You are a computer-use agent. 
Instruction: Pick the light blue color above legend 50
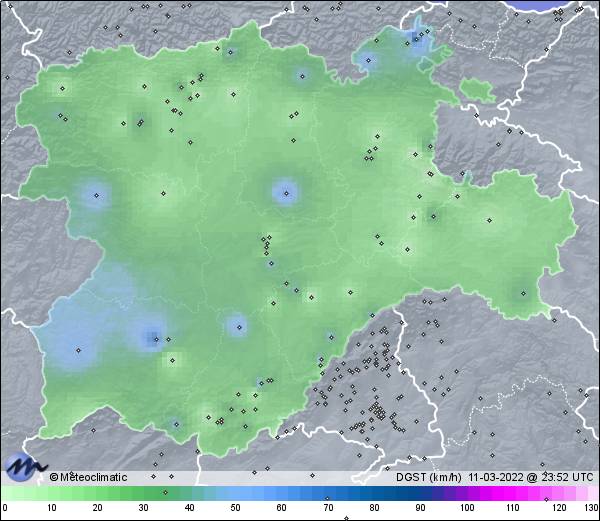(x=235, y=493)
